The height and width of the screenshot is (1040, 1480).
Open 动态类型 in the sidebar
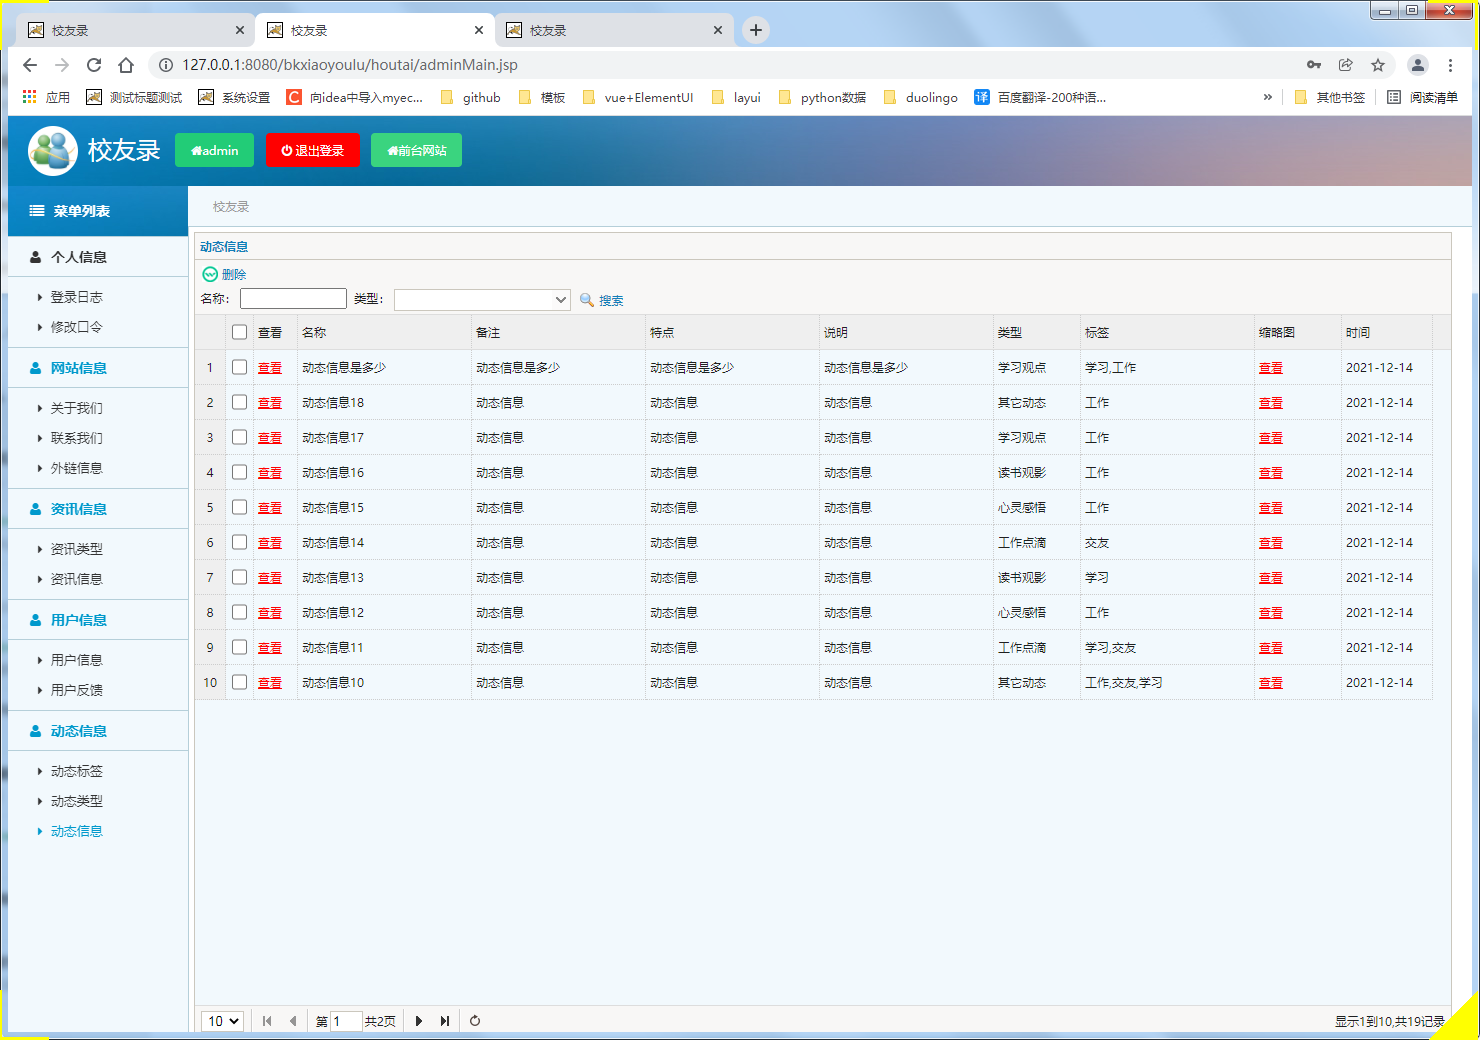[76, 801]
